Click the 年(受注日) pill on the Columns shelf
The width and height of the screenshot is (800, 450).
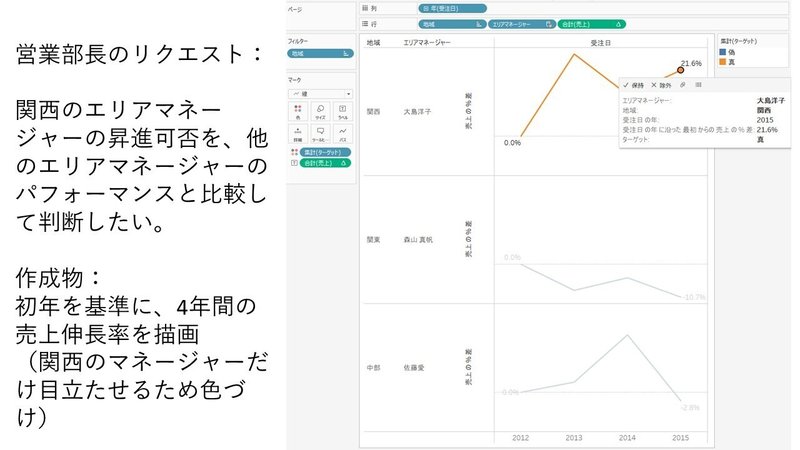click(452, 8)
